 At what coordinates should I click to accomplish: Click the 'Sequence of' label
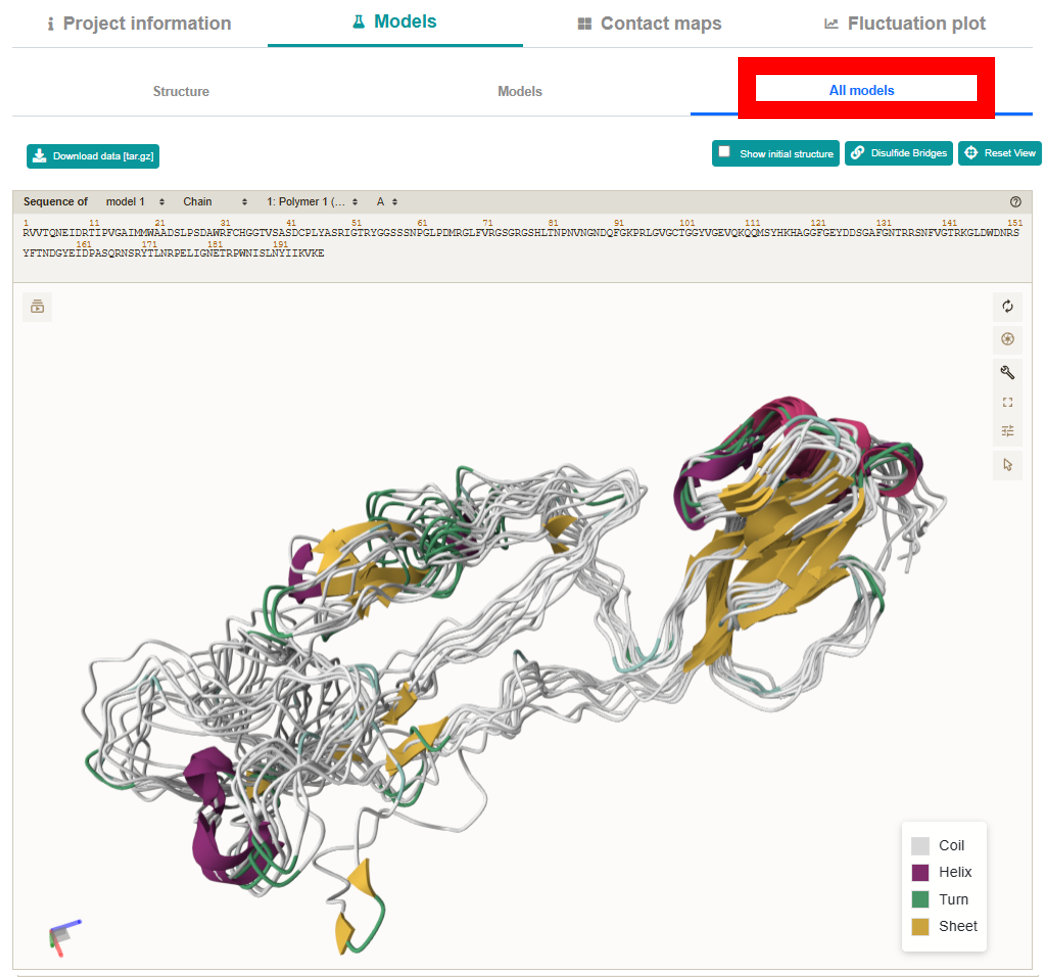[x=56, y=201]
